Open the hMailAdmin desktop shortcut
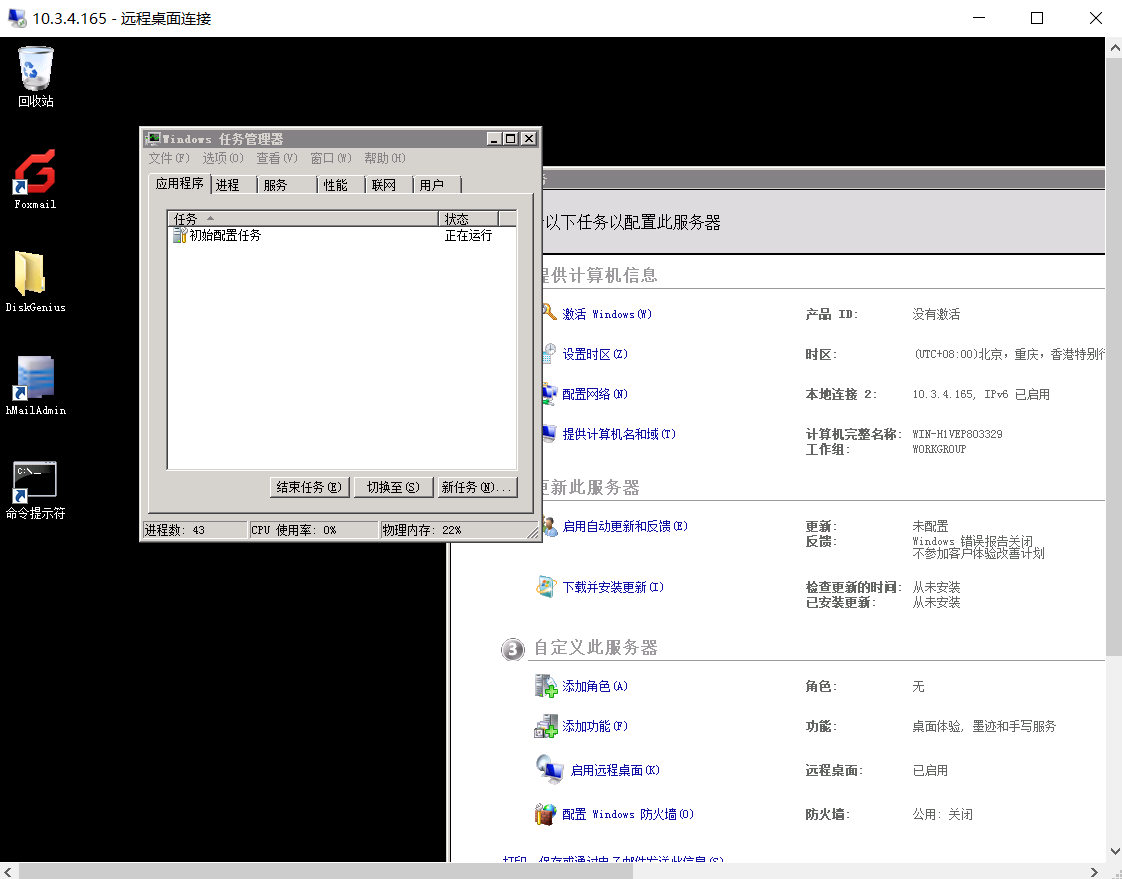Viewport: 1122px width, 879px height. coord(35,379)
